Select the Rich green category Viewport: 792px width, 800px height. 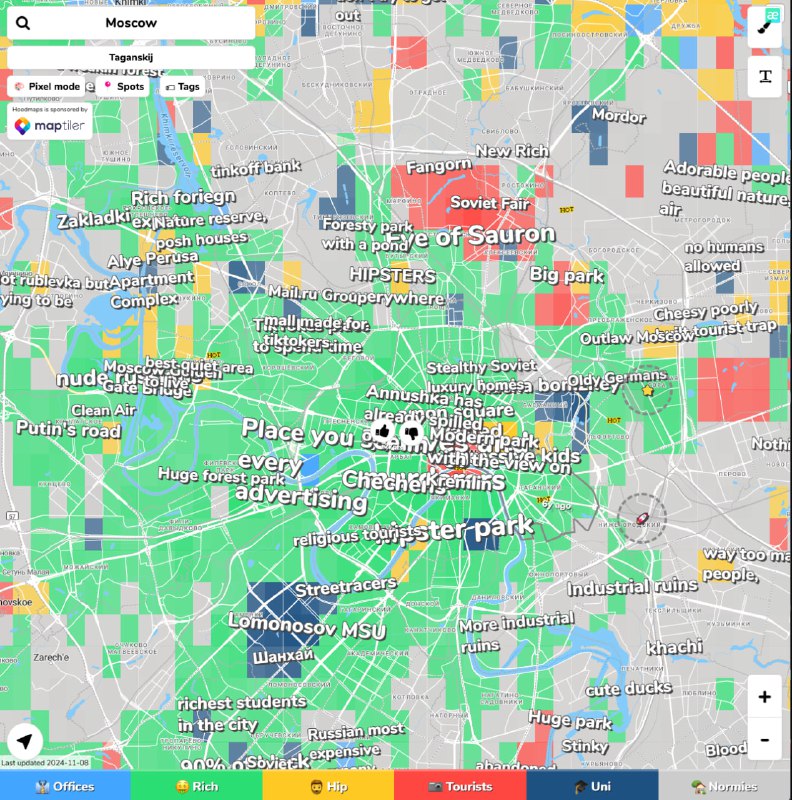[x=197, y=786]
